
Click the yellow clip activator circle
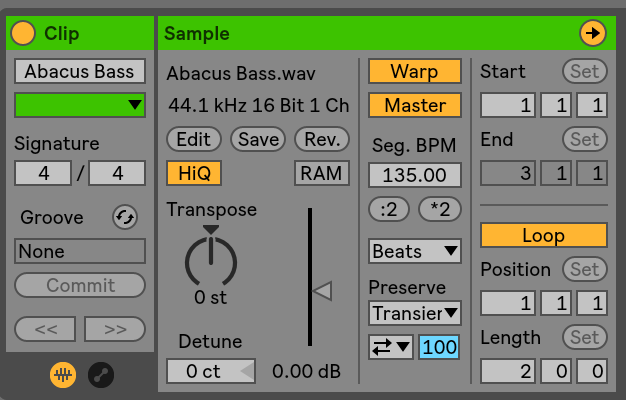[23, 33]
